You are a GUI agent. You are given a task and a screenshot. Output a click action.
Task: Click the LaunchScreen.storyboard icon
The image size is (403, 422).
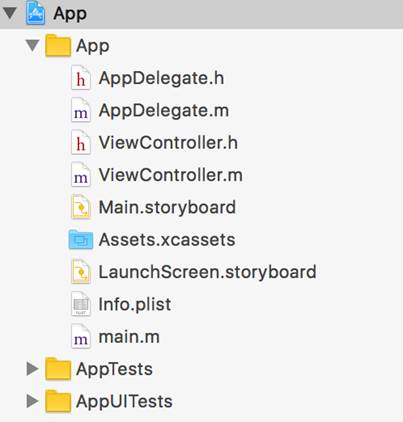81,272
